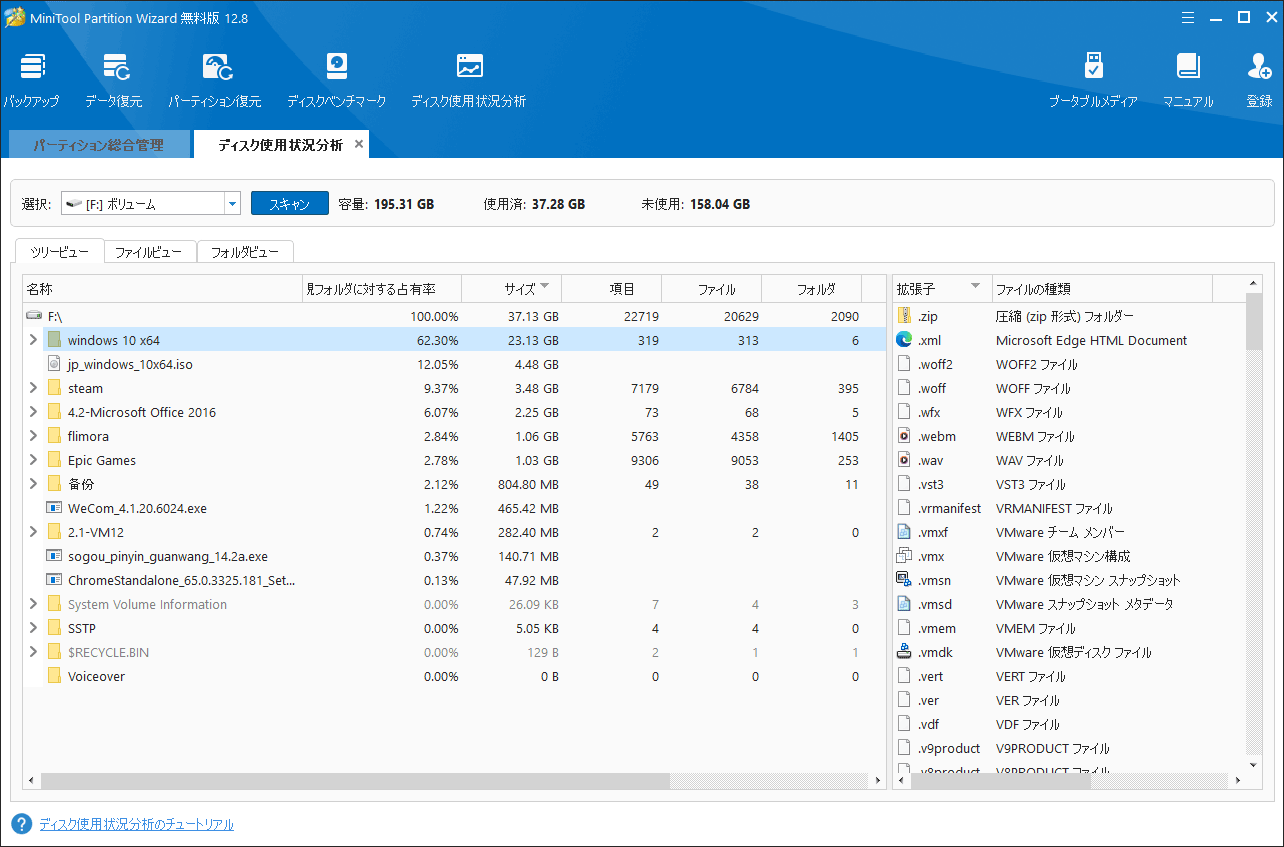The image size is (1284, 847).
Task: Select the ディスク使用状況分析 tab
Action: tap(281, 145)
